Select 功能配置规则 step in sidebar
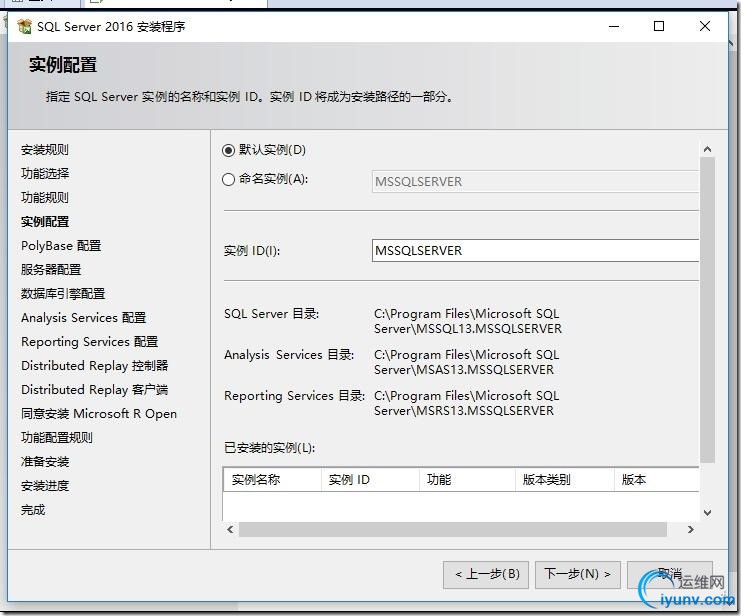741x616 pixels. click(57, 438)
